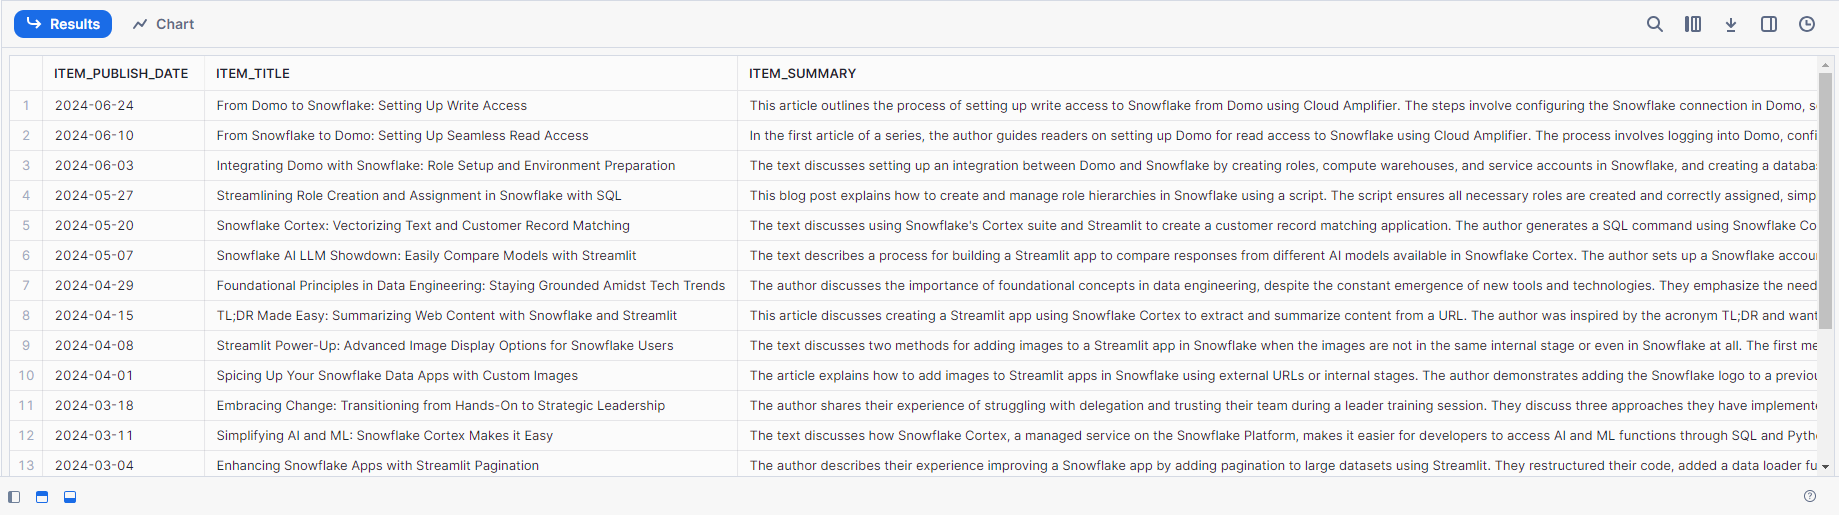
Task: Click the column view icon
Action: point(1693,24)
